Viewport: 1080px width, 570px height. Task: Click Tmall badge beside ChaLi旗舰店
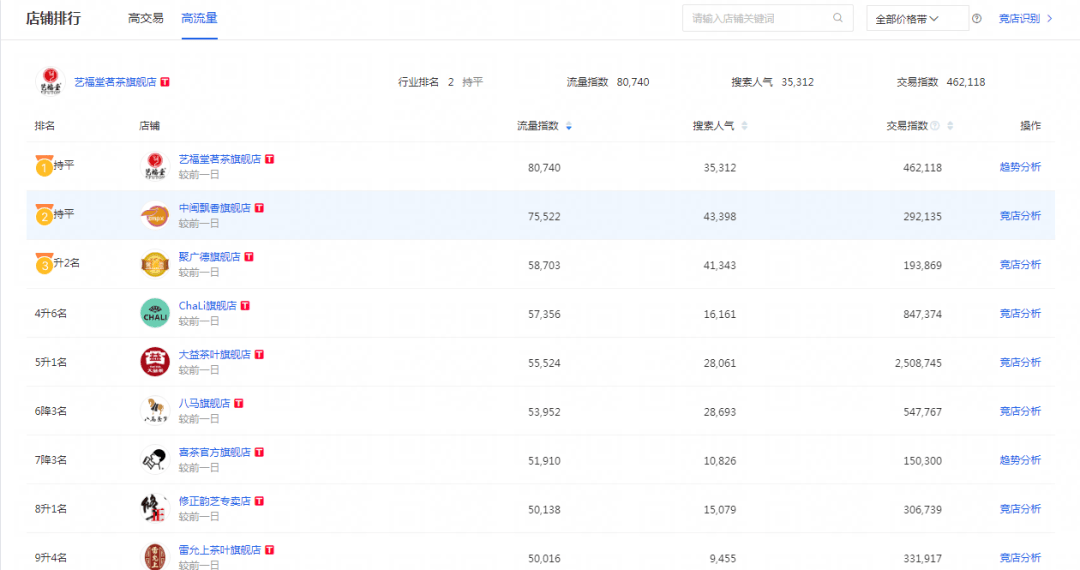(245, 306)
